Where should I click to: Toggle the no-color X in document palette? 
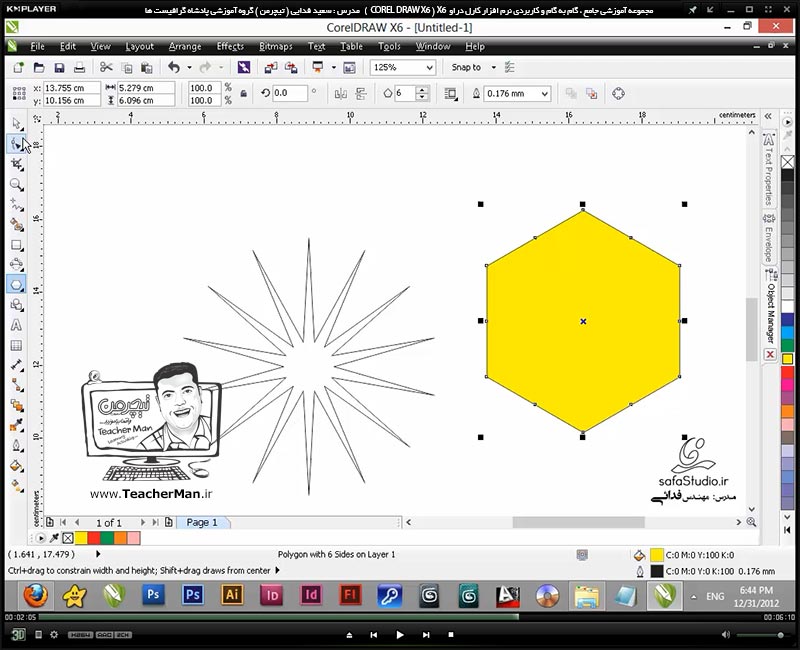click(68, 538)
